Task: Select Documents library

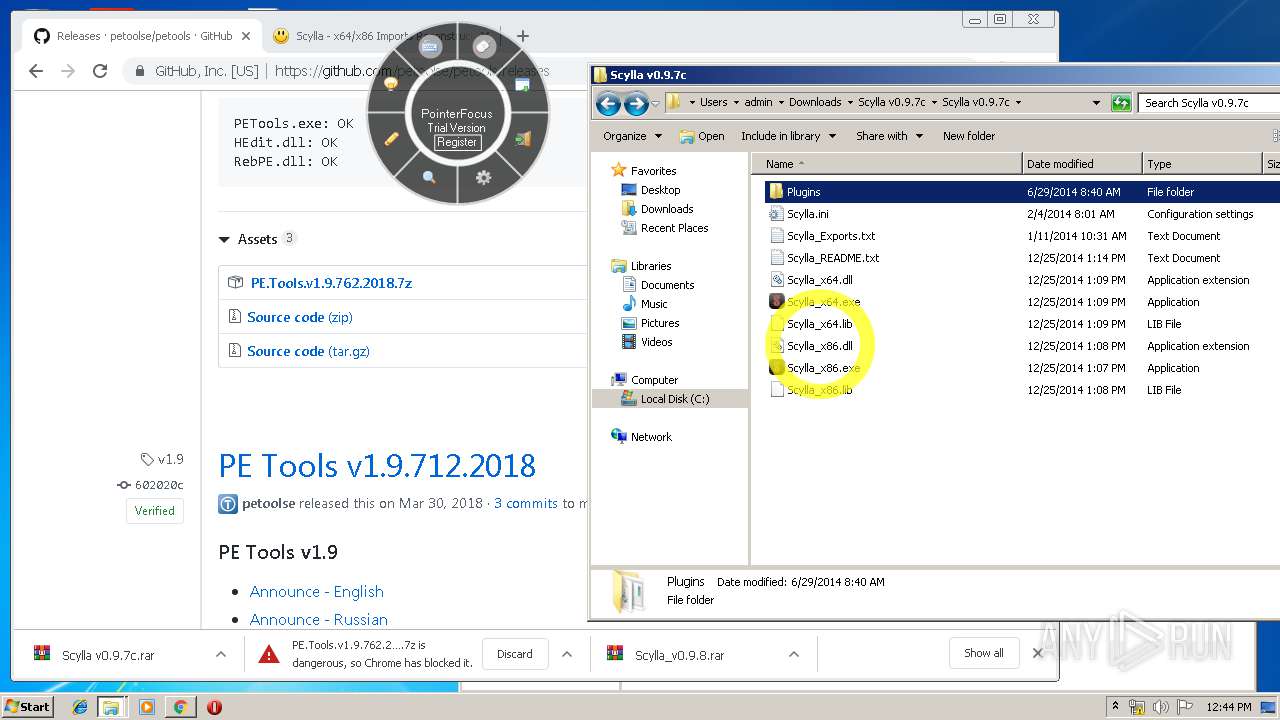Action: 667,285
